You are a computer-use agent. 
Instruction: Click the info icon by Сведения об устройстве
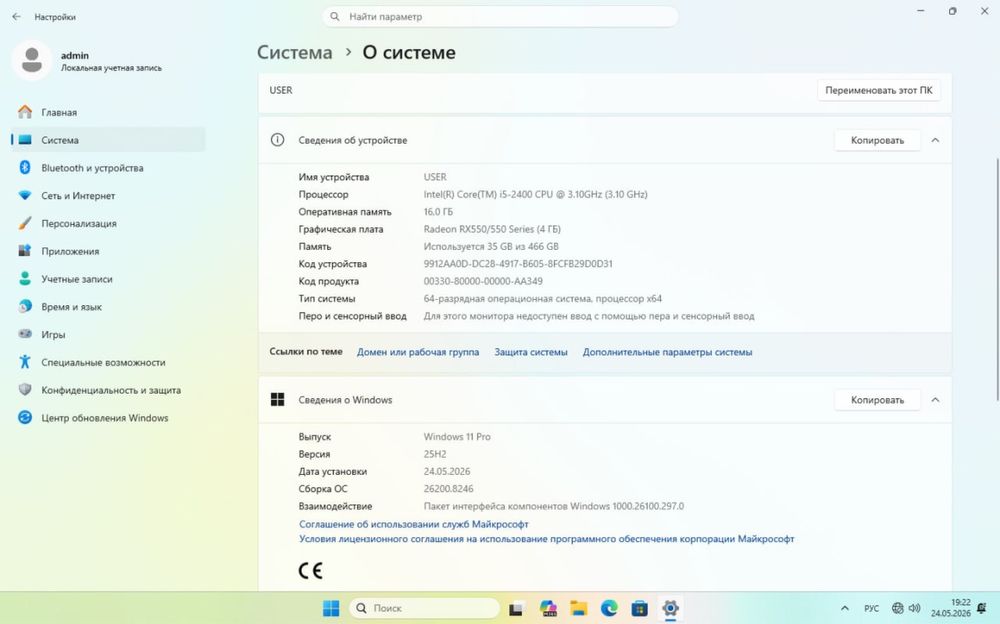(277, 140)
